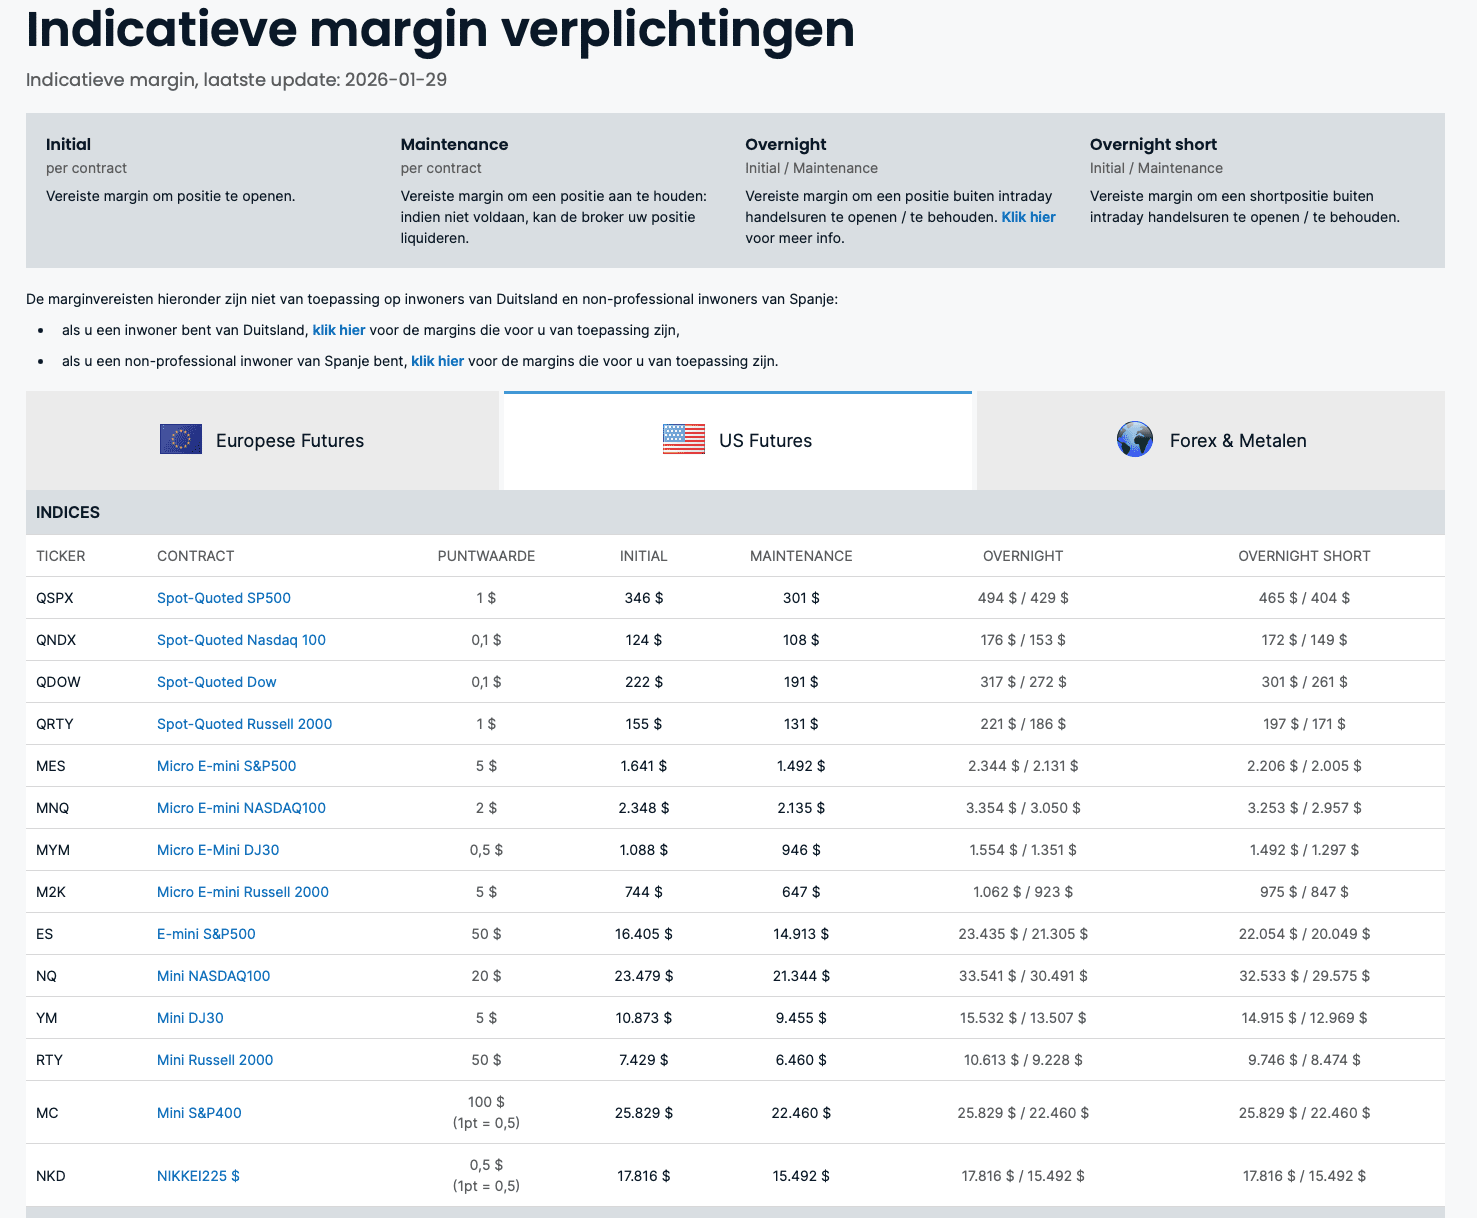The height and width of the screenshot is (1218, 1477).
Task: Click the QDOW ticker cell
Action: coord(58,682)
